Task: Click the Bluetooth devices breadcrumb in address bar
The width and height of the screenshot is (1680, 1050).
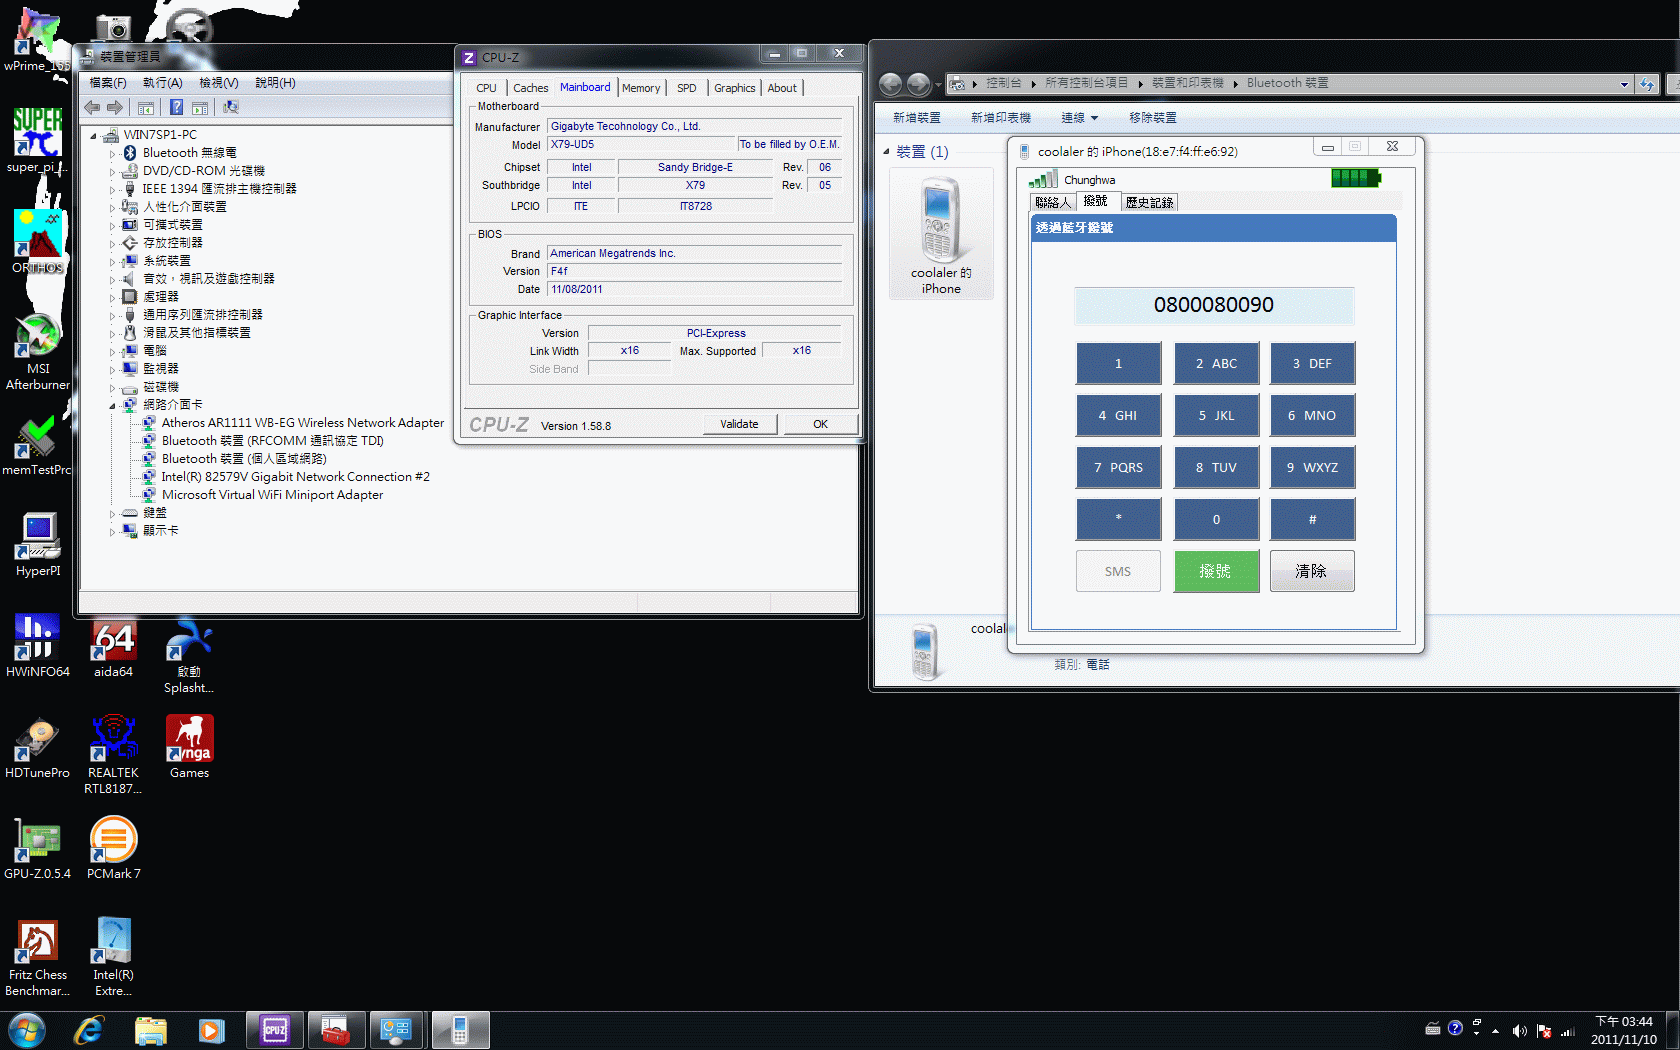Action: 1287,83
